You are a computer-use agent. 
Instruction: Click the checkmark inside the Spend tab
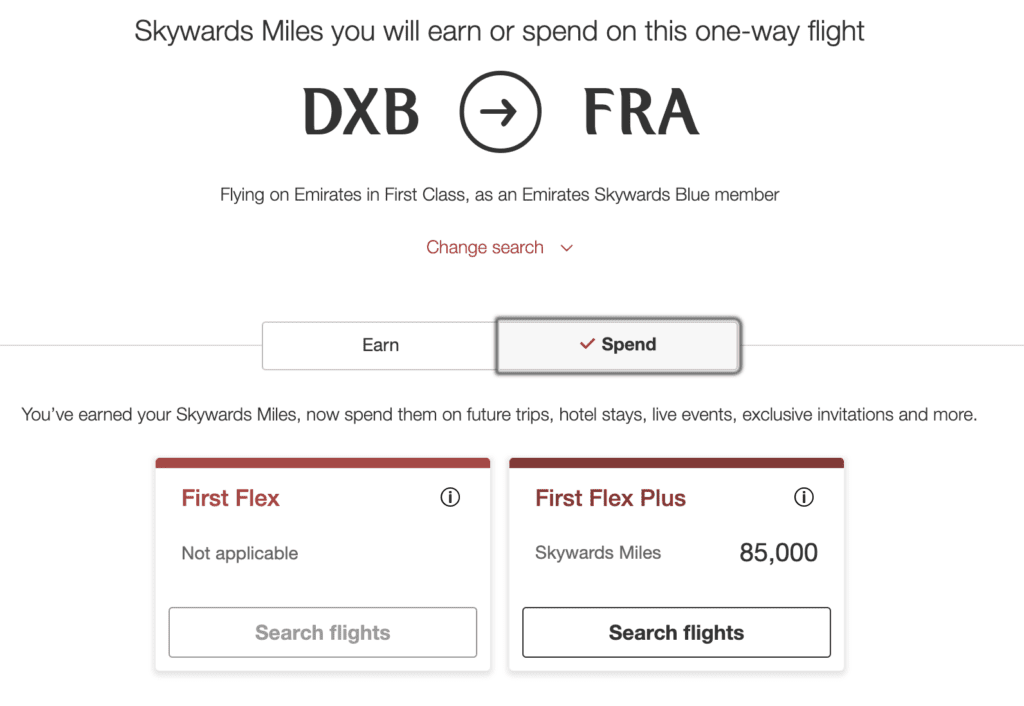pos(585,344)
